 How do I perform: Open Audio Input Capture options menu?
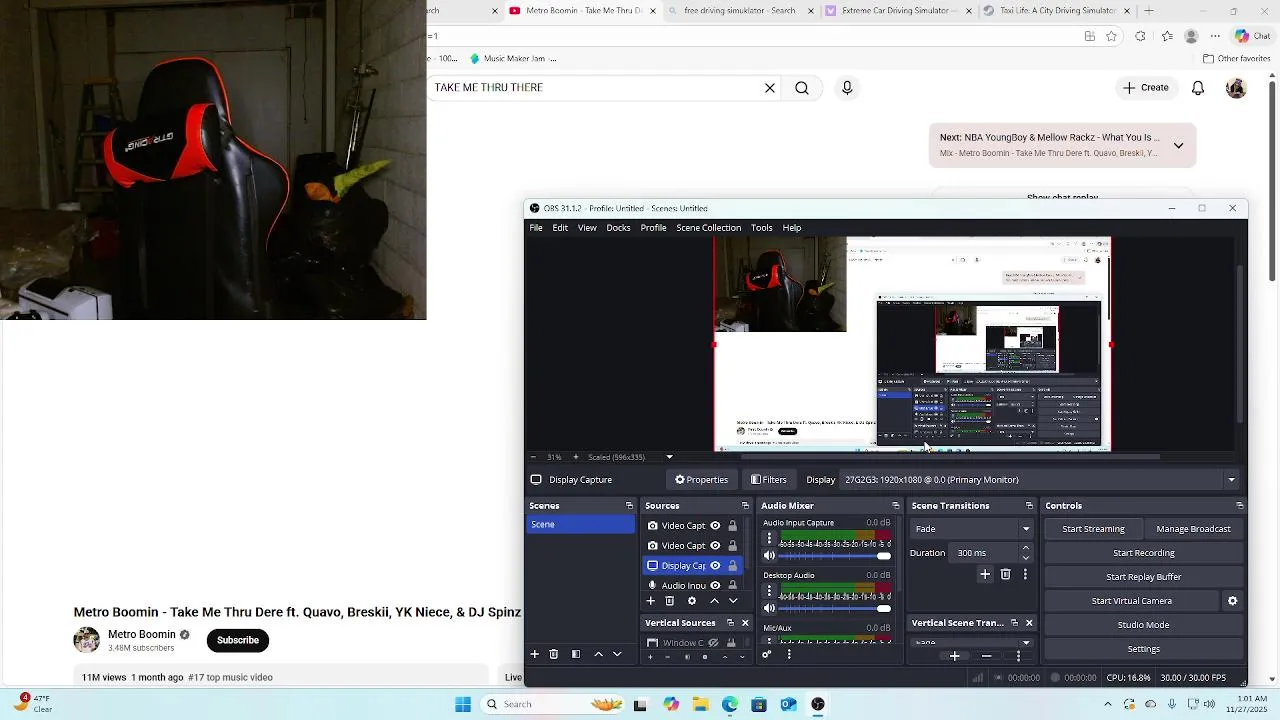[769, 538]
